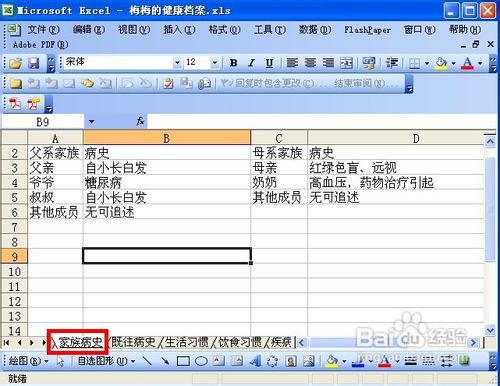500x386 pixels.
Task: Toggle Underline formatting
Action: 270,63
